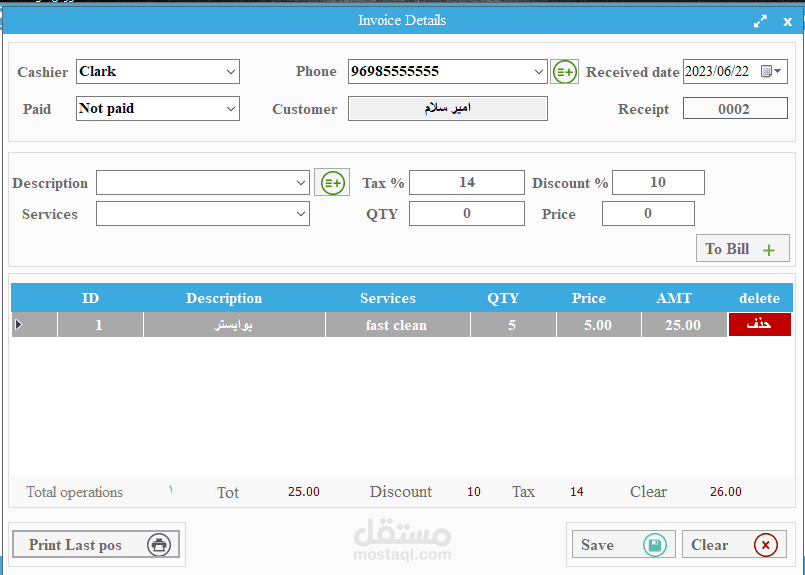Screen dimensions: 805x575
Task: Click the add-customer icon beside Phone
Action: coord(565,72)
